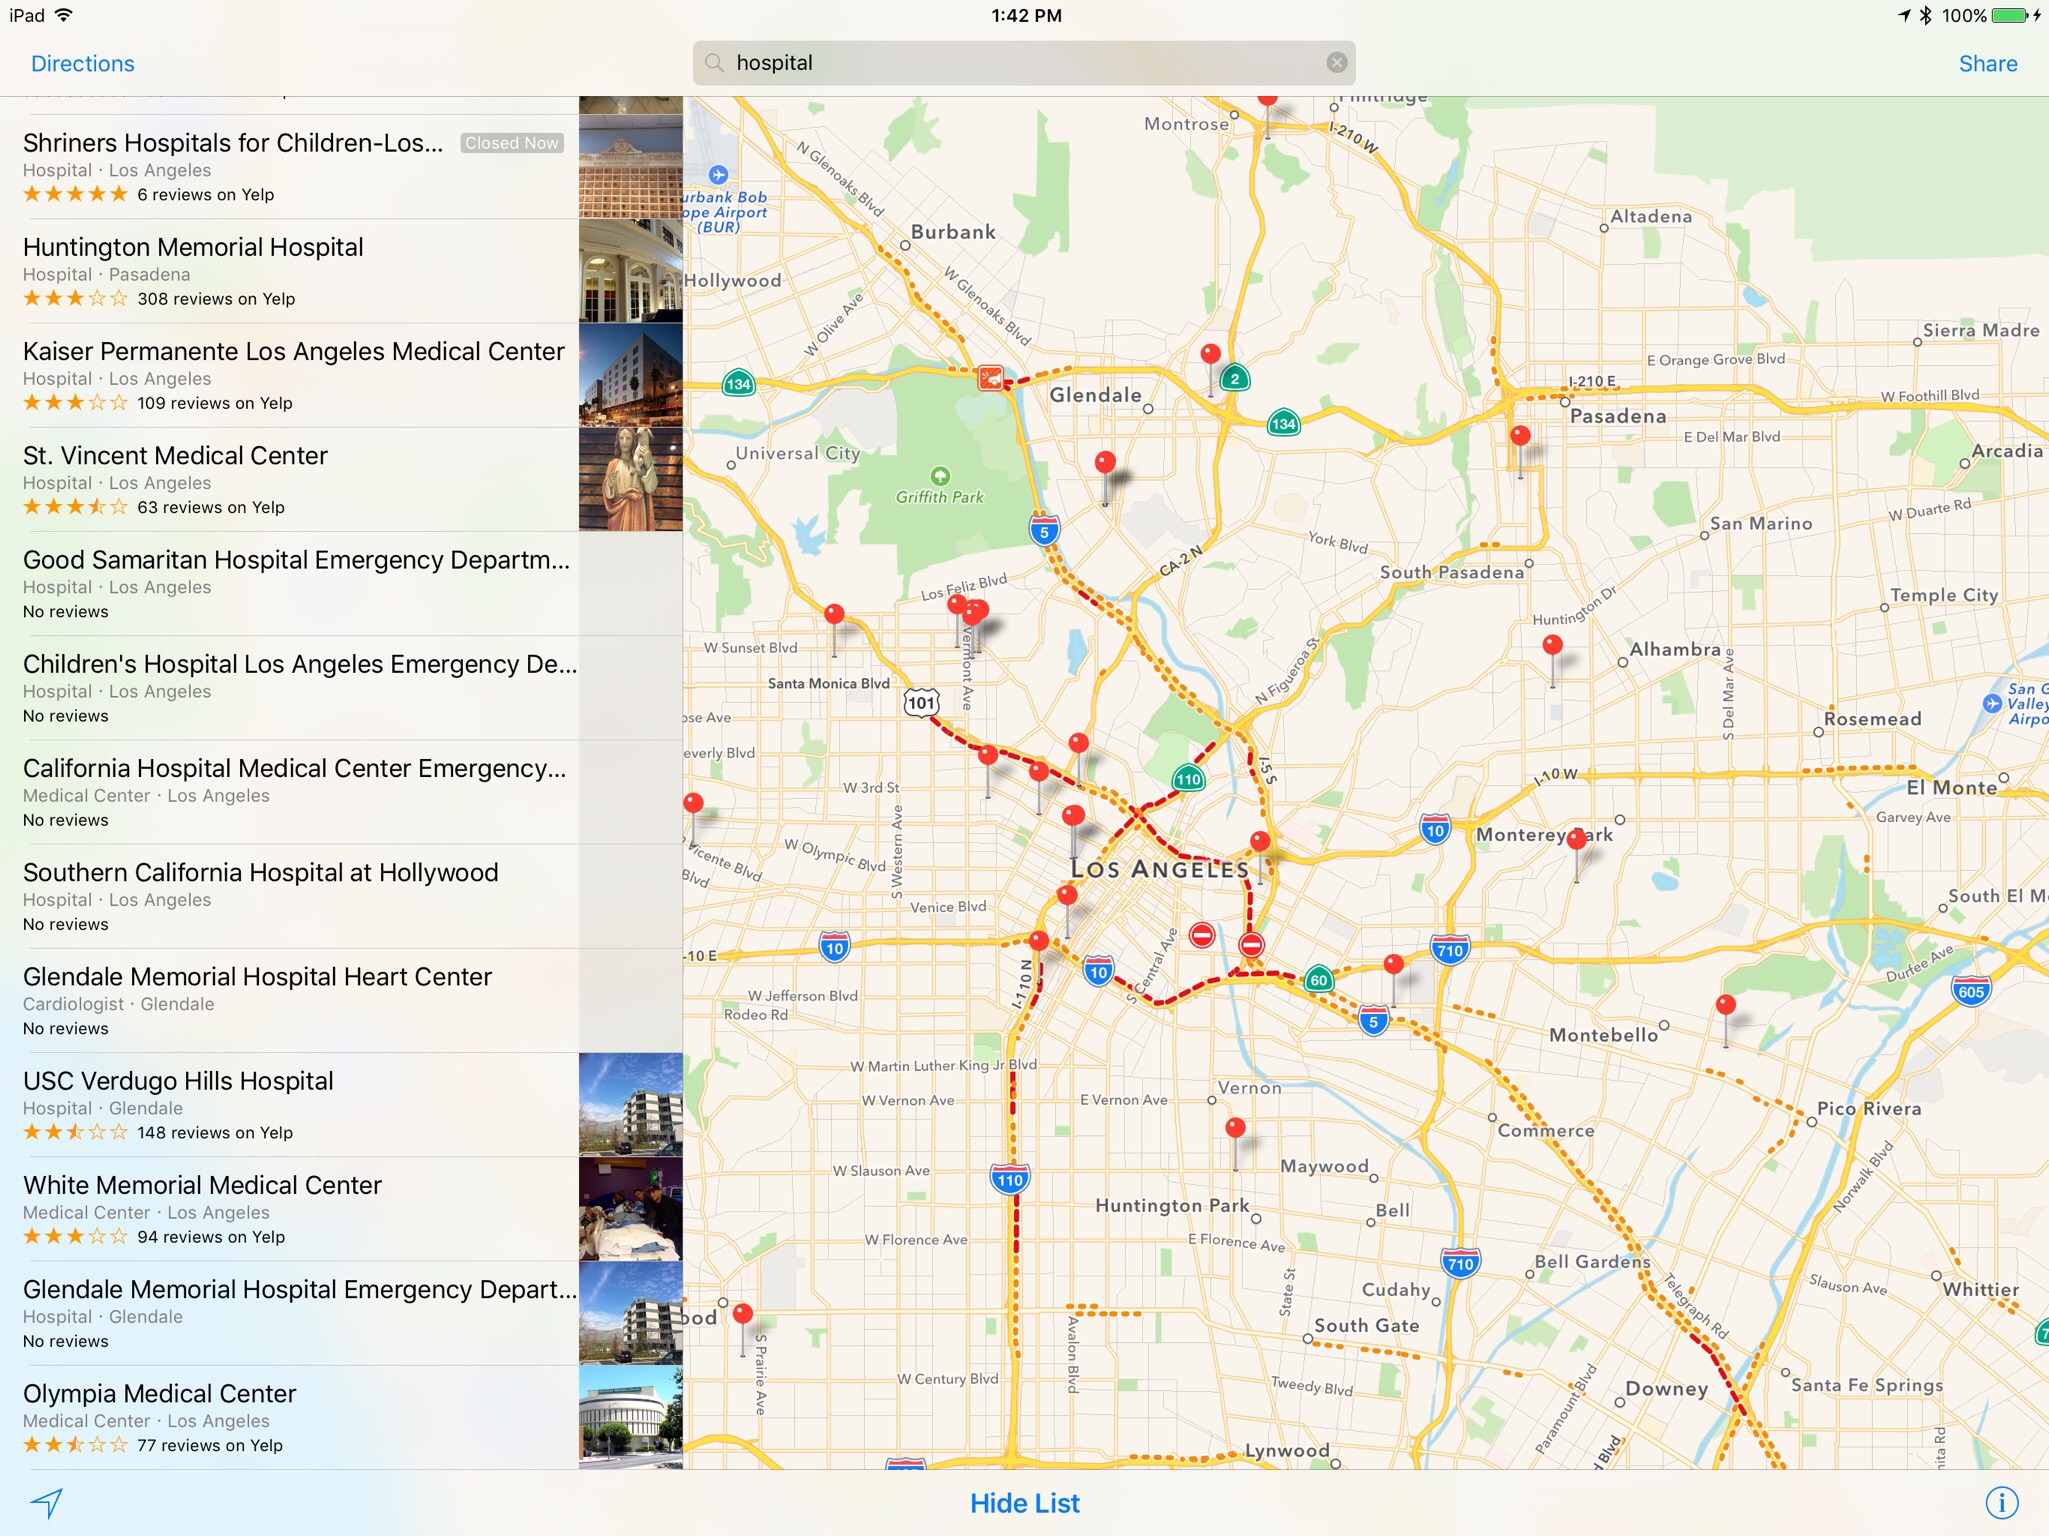Open the map info button
Image resolution: width=2049 pixels, height=1536 pixels.
tap(2001, 1502)
